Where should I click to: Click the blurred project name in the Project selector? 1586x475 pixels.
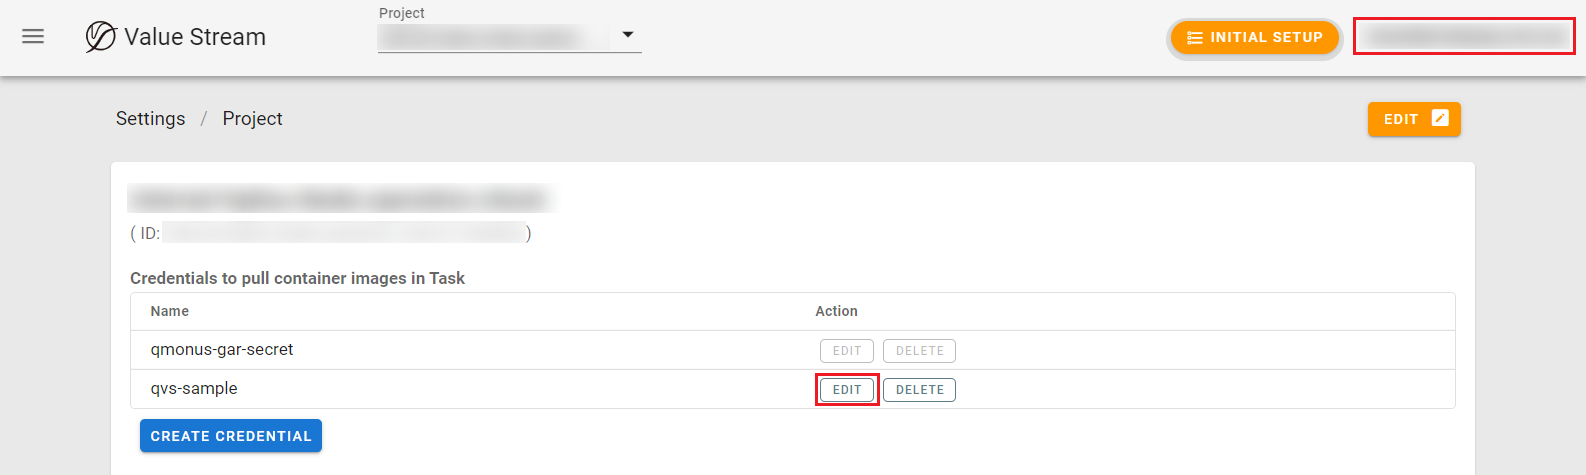point(492,38)
